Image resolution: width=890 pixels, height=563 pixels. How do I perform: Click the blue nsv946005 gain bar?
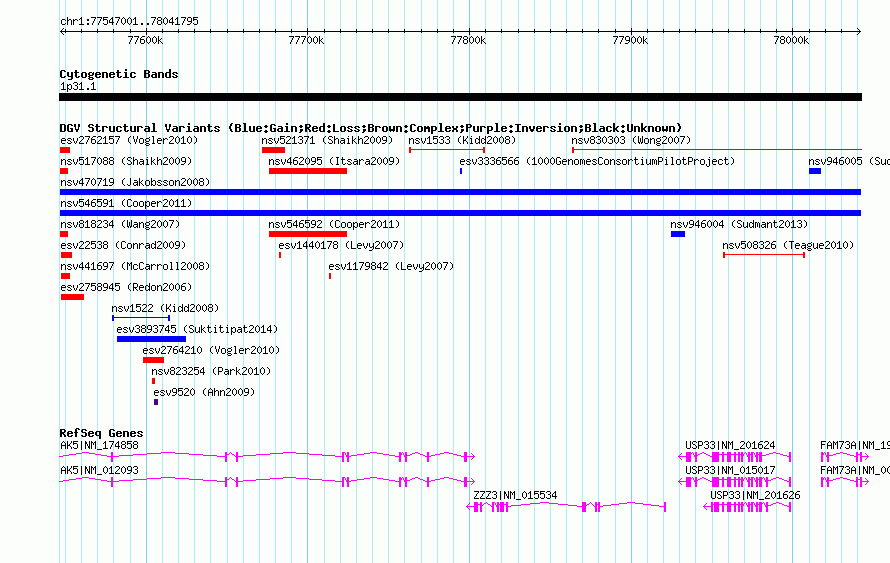click(x=815, y=171)
